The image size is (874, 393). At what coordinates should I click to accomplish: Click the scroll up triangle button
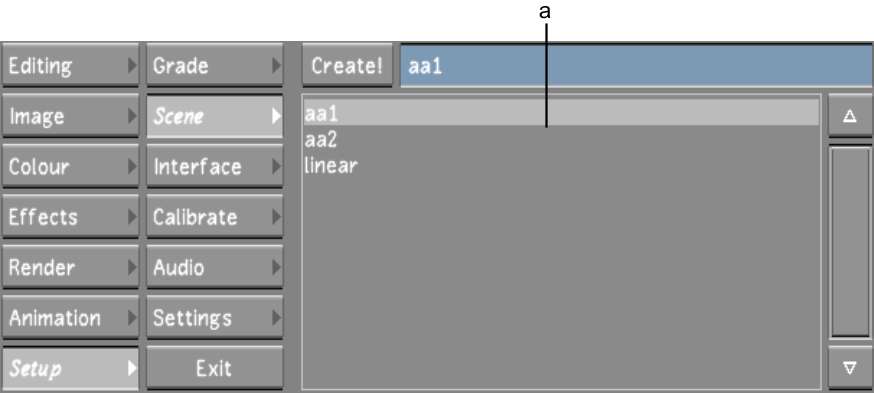click(850, 116)
